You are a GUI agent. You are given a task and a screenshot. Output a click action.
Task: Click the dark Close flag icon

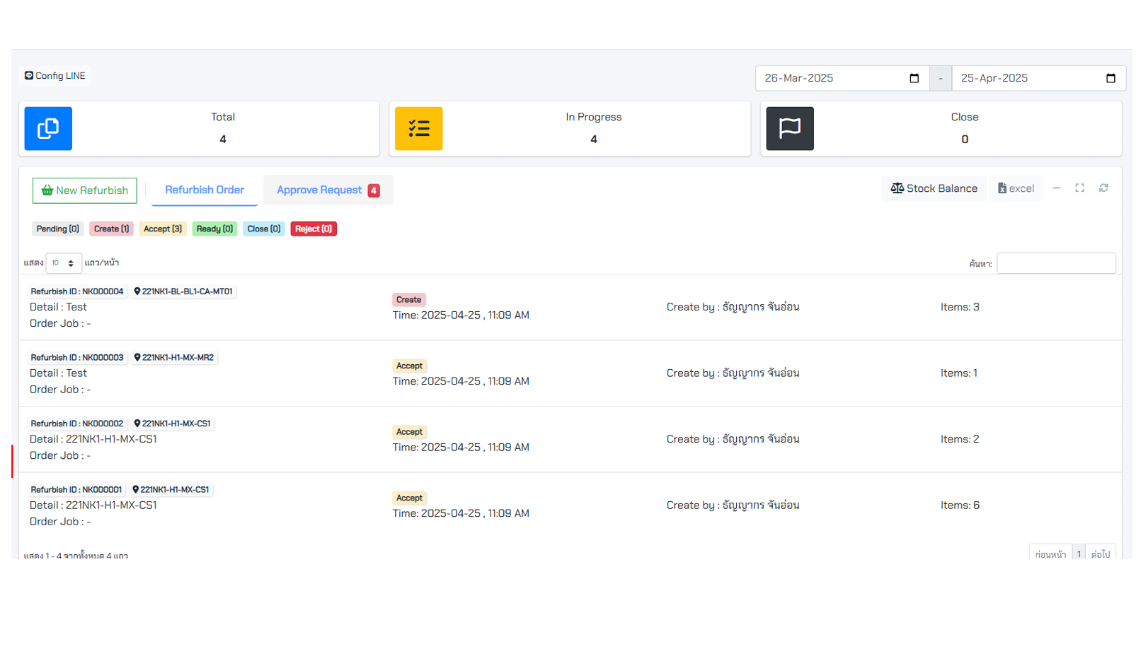click(789, 129)
